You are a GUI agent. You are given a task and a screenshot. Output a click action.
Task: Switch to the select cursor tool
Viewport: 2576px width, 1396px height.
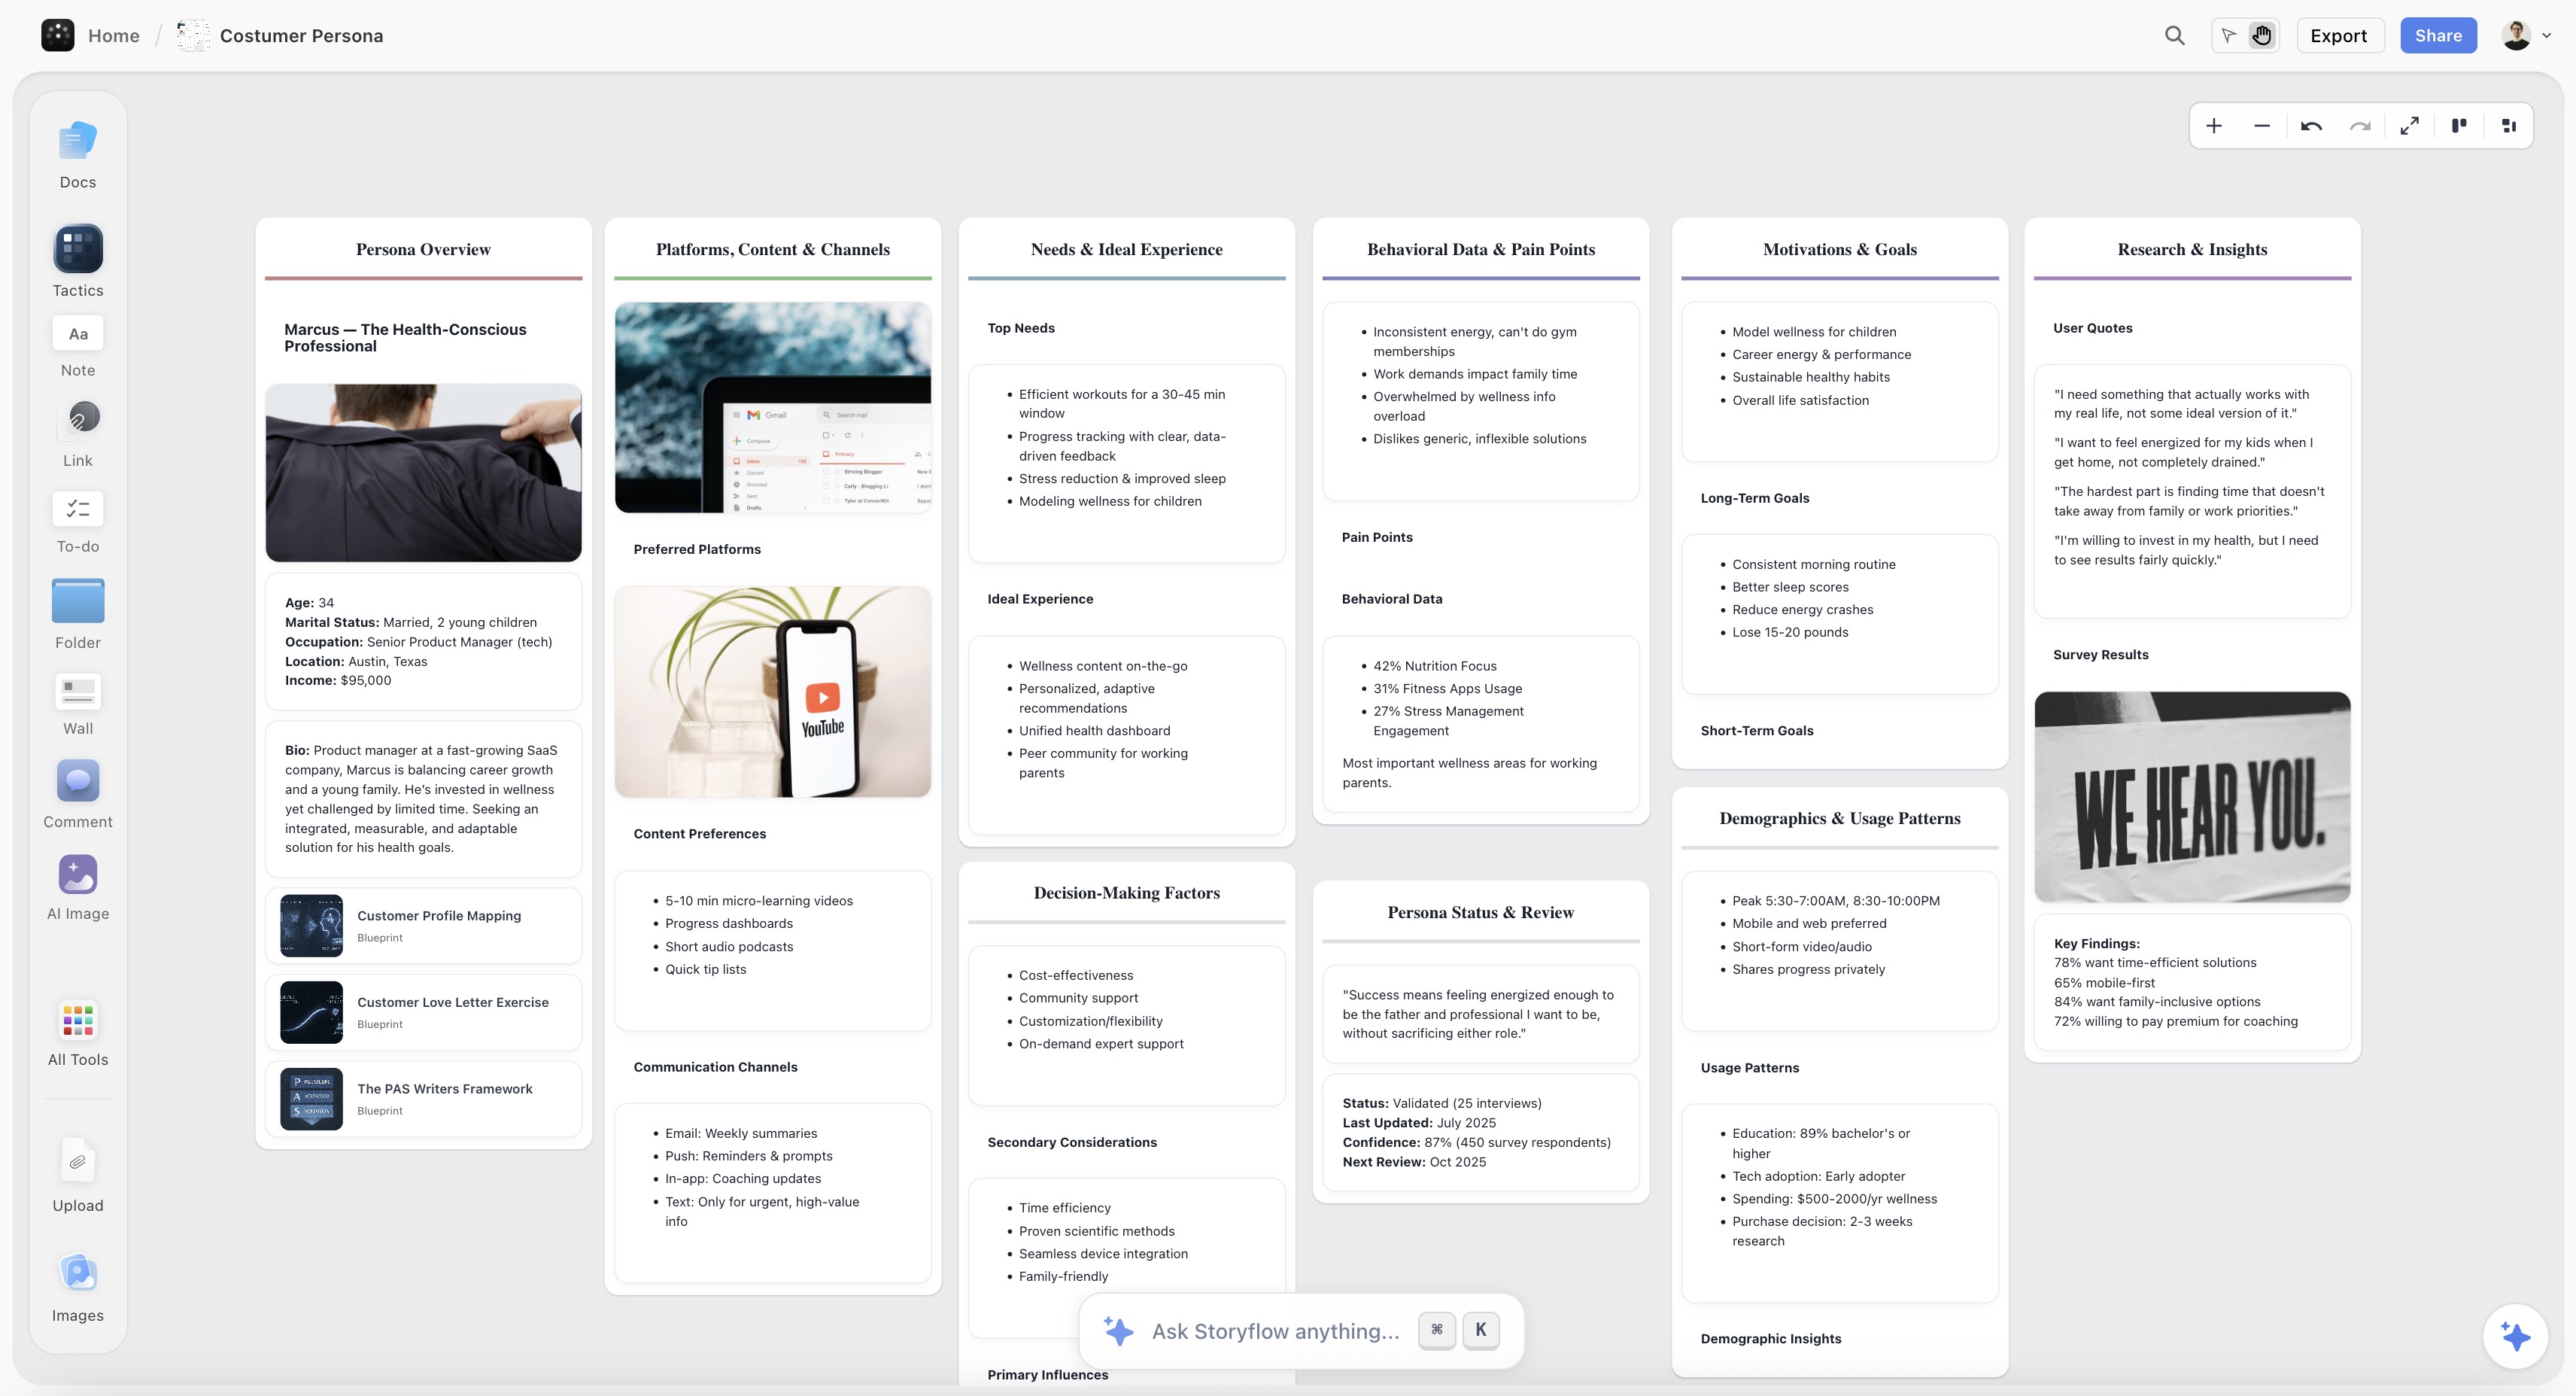[x=2228, y=35]
